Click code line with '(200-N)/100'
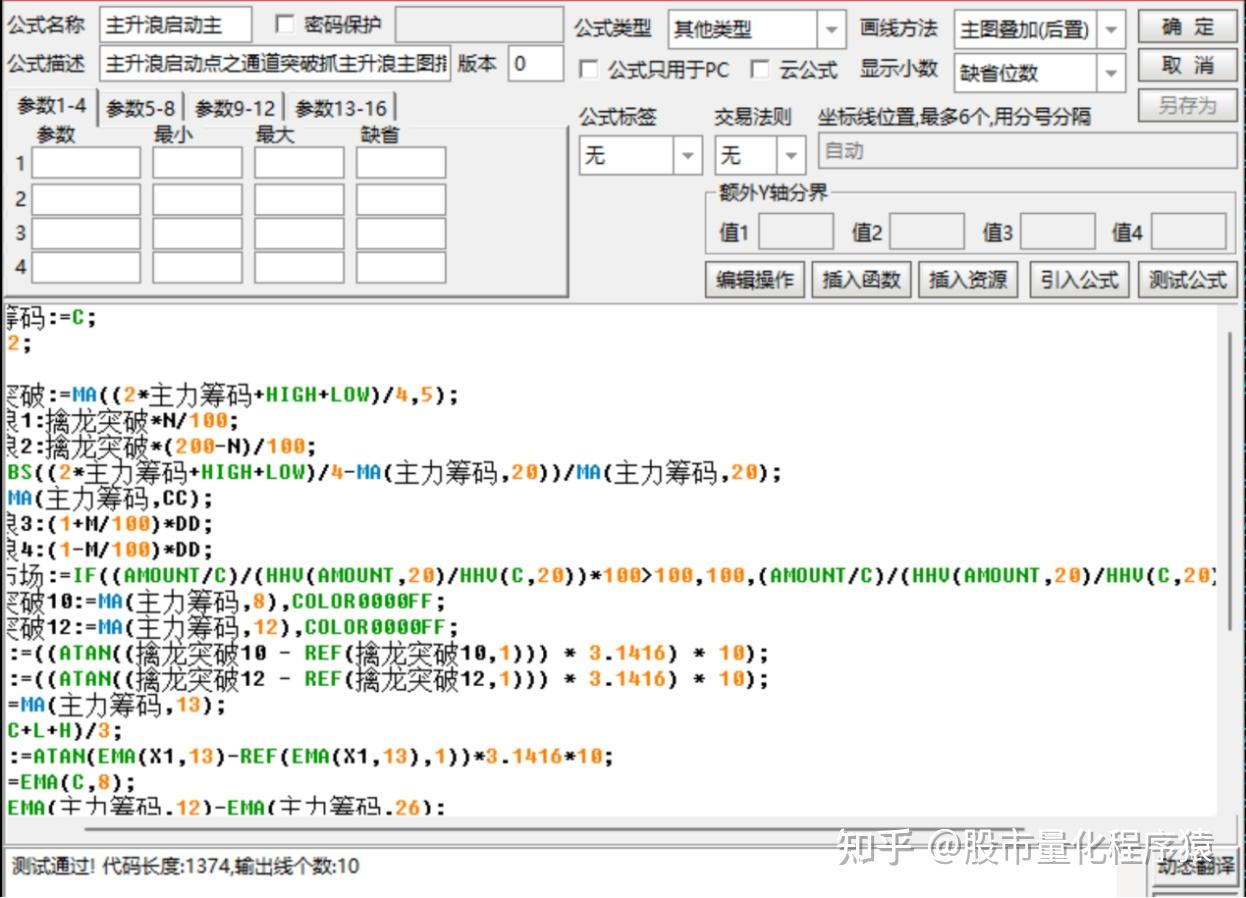This screenshot has height=898, width=1246. [x=161, y=446]
